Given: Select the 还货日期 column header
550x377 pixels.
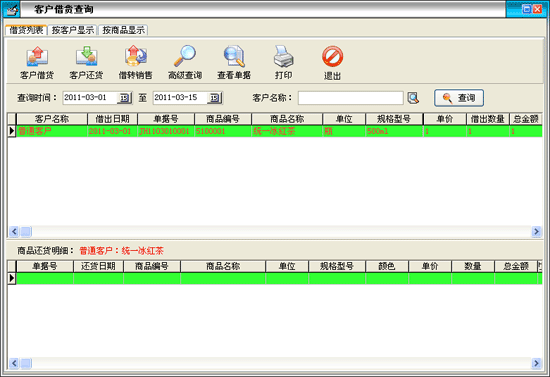Looking at the screenshot, I should 98,266.
